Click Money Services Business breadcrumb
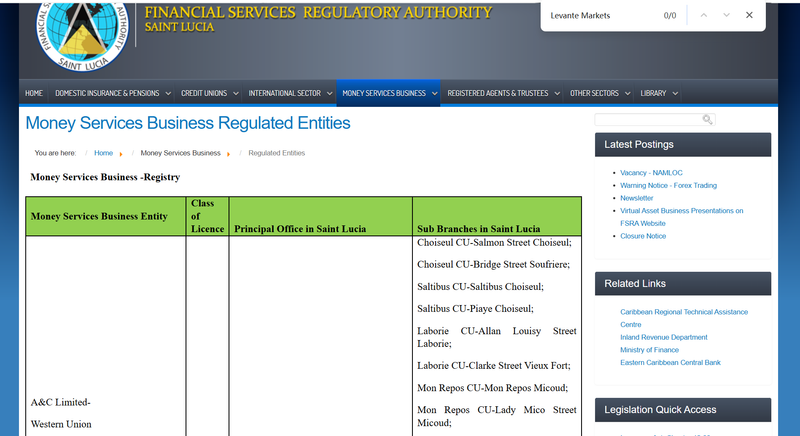Image resolution: width=800 pixels, height=436 pixels. pos(180,153)
